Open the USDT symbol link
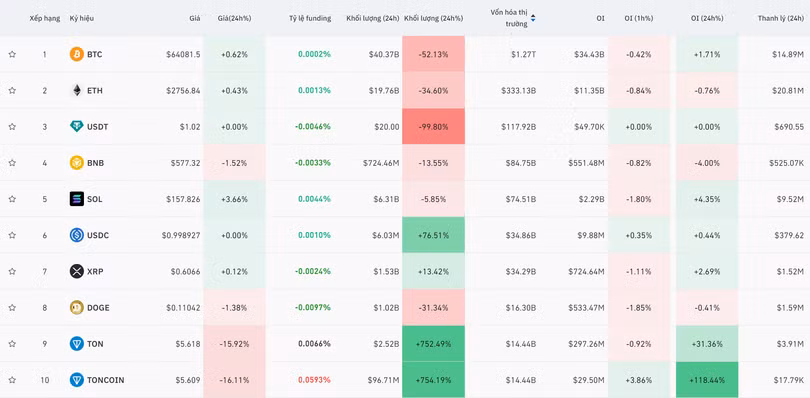Image resolution: width=810 pixels, height=398 pixels. (x=98, y=127)
